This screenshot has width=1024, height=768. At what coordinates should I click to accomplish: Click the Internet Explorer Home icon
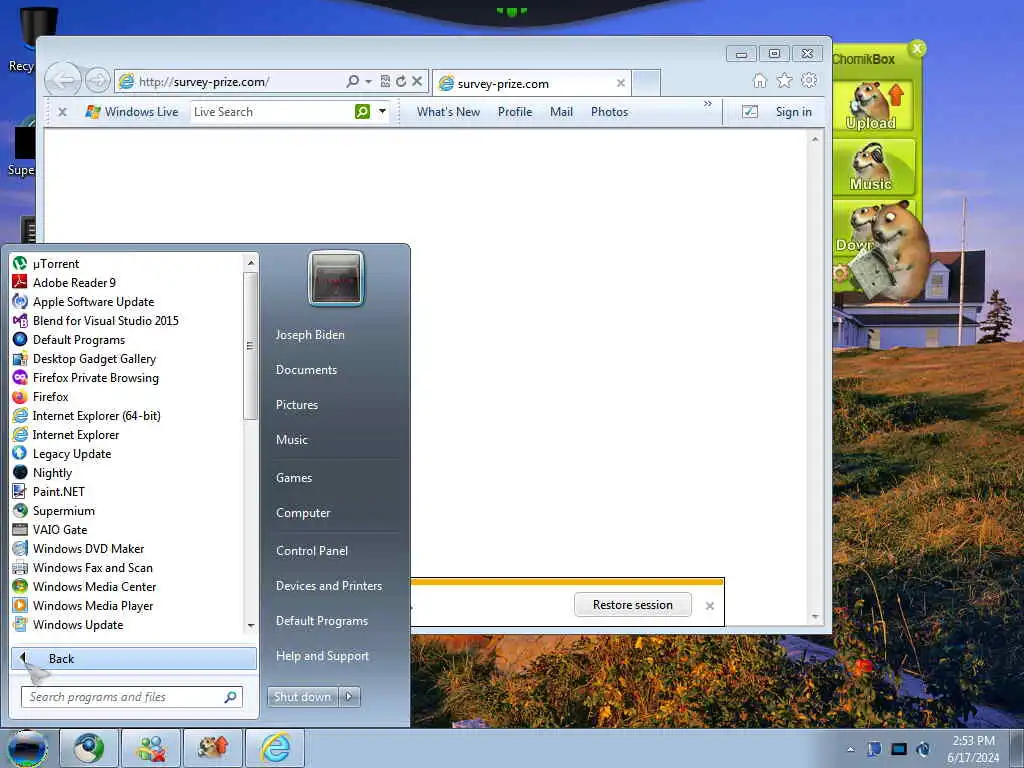point(760,80)
